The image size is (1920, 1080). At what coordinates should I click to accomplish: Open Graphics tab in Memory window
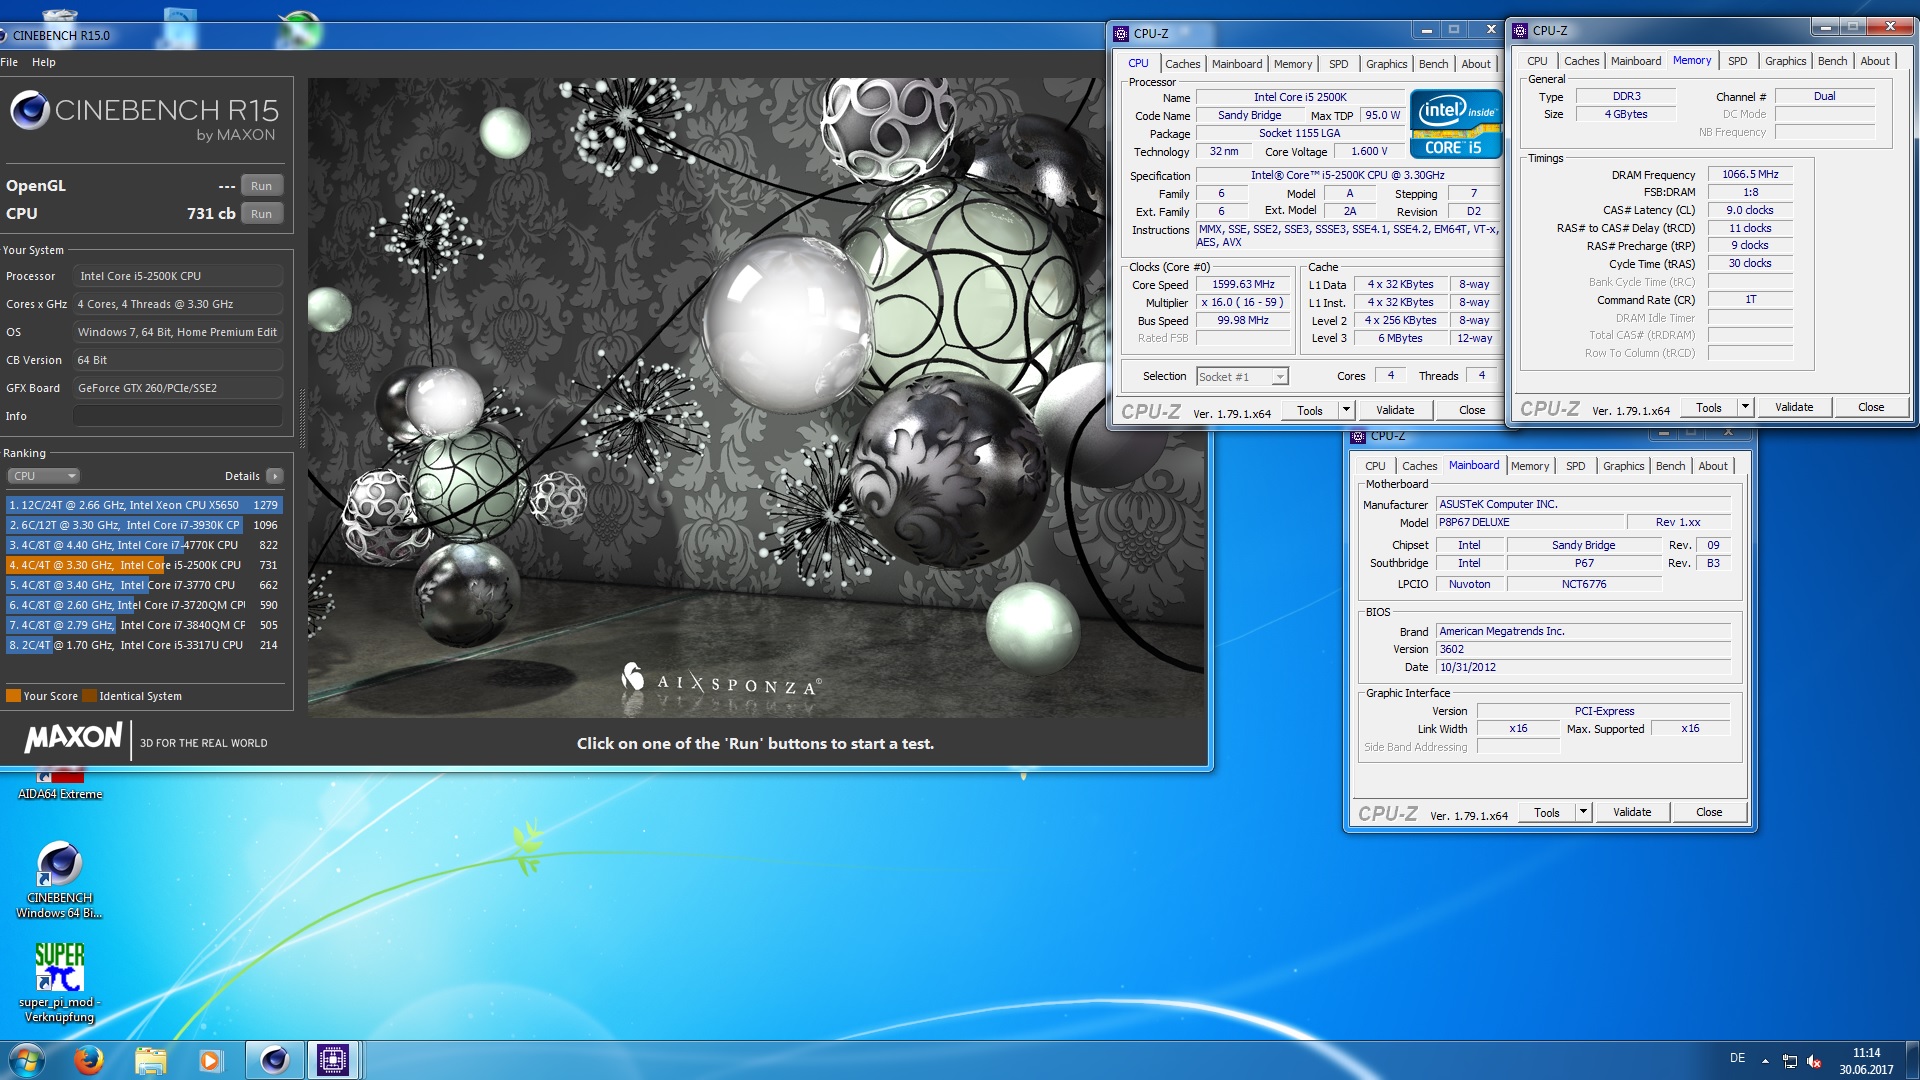(x=1785, y=61)
